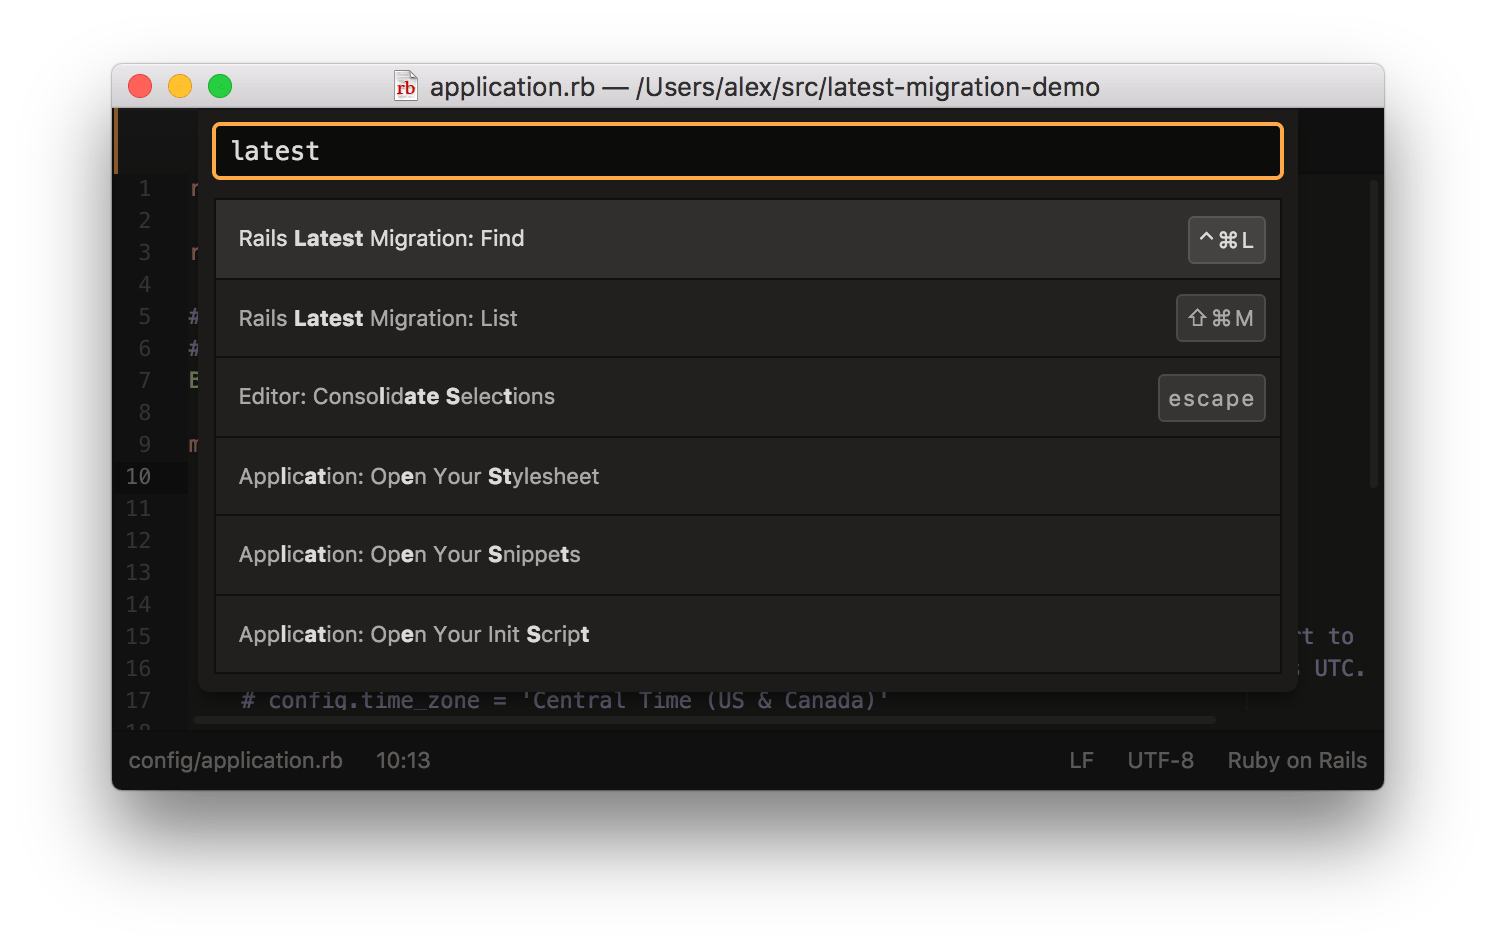The width and height of the screenshot is (1496, 950).
Task: Select Ruby on Rails grammar in status bar
Action: point(1296,760)
